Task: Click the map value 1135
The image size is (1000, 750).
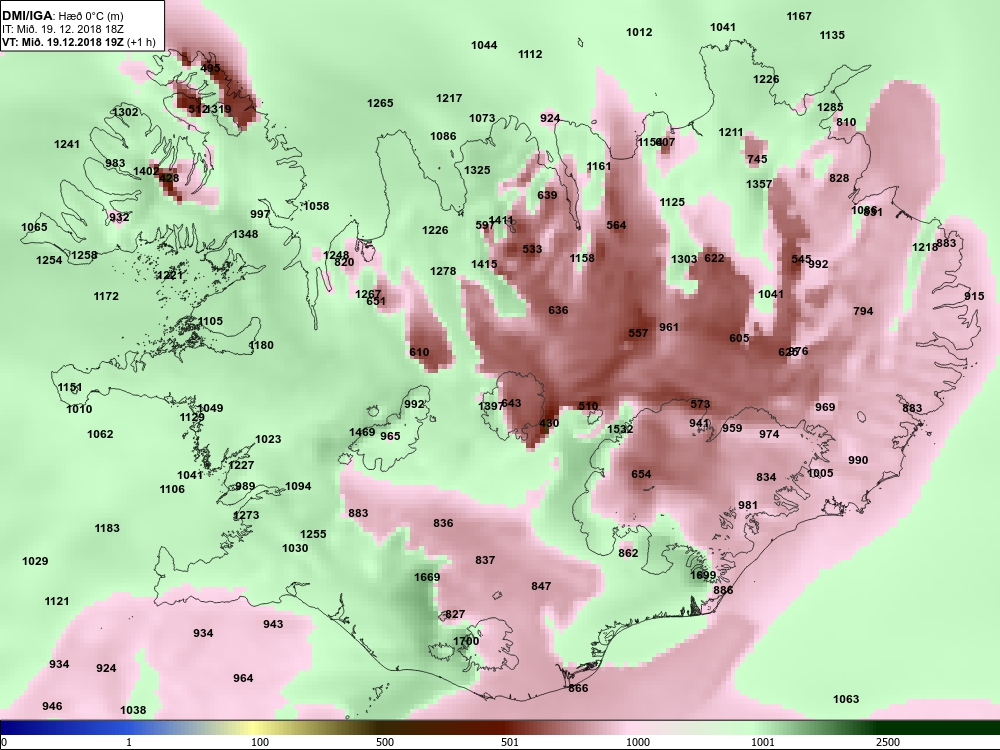Action: pyautogui.click(x=832, y=35)
